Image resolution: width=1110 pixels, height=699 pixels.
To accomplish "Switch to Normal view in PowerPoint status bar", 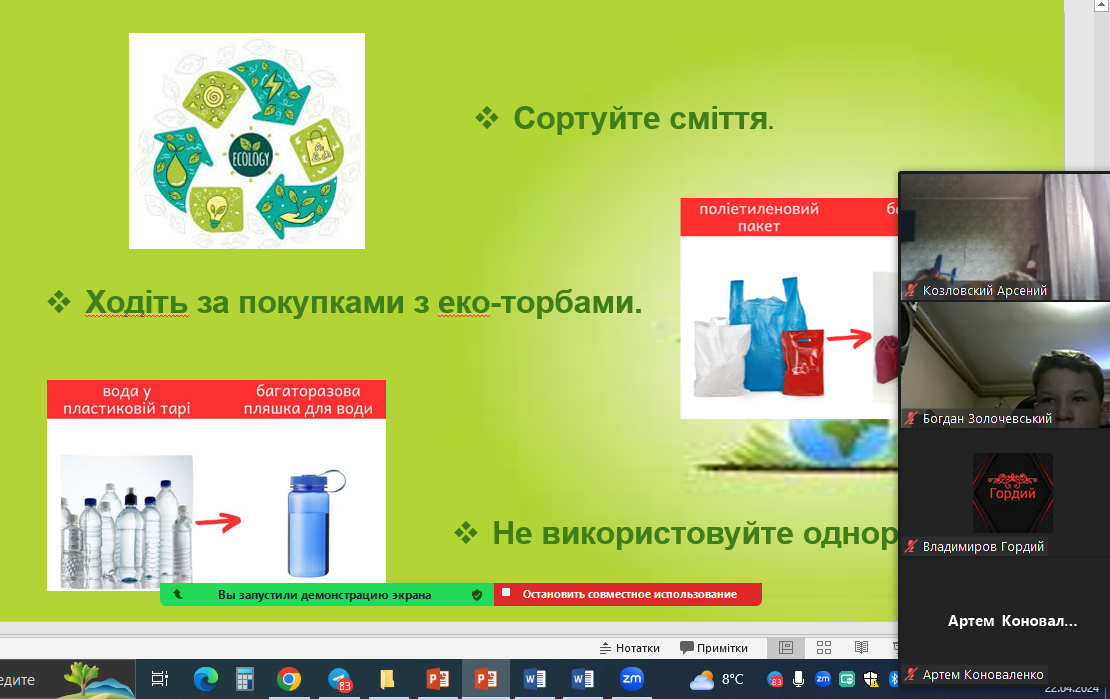I will pos(786,647).
